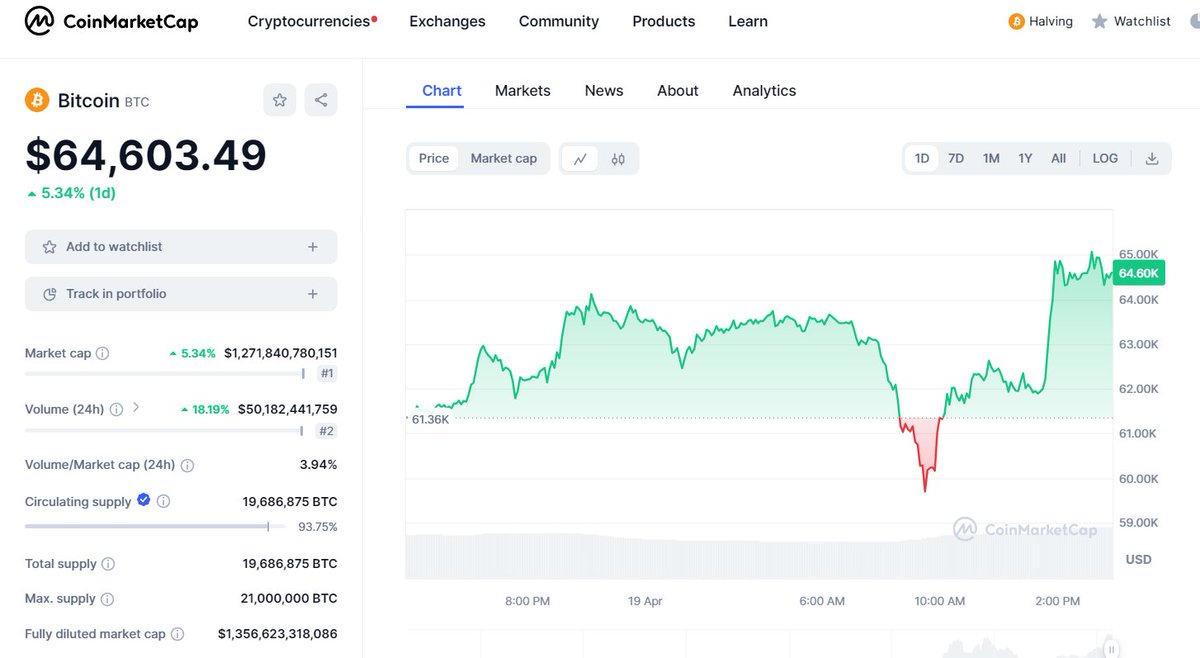Switch to candlestick chart view icon

(618, 158)
